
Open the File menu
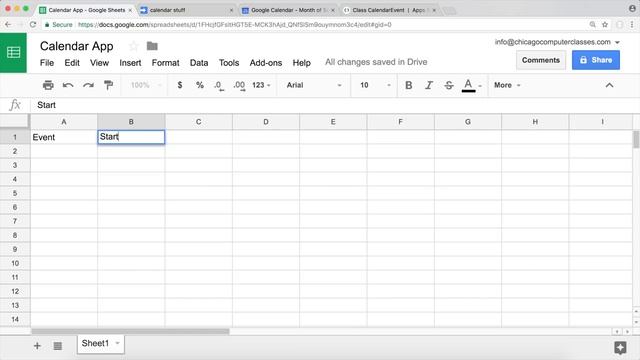(x=47, y=63)
